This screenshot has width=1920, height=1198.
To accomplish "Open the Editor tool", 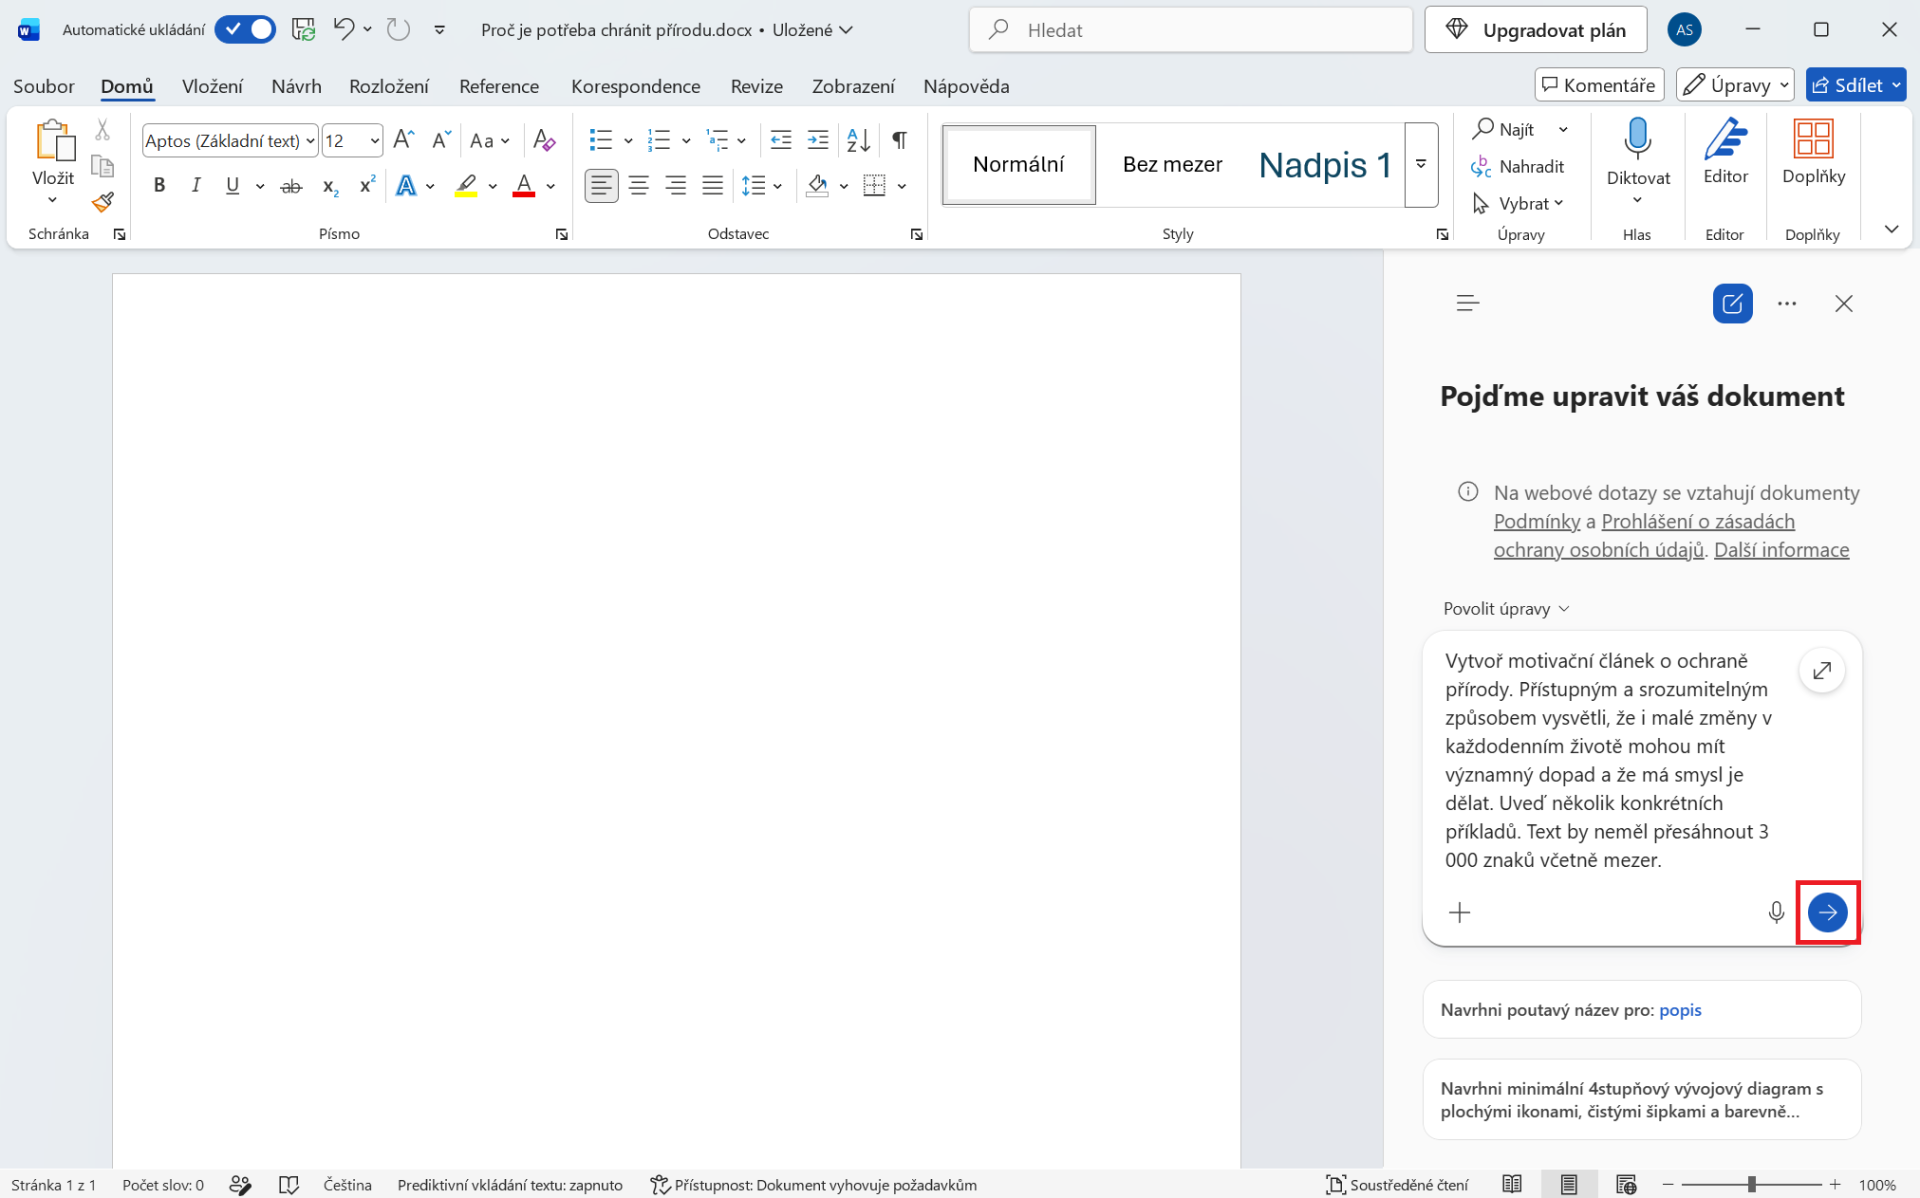I will [x=1725, y=151].
